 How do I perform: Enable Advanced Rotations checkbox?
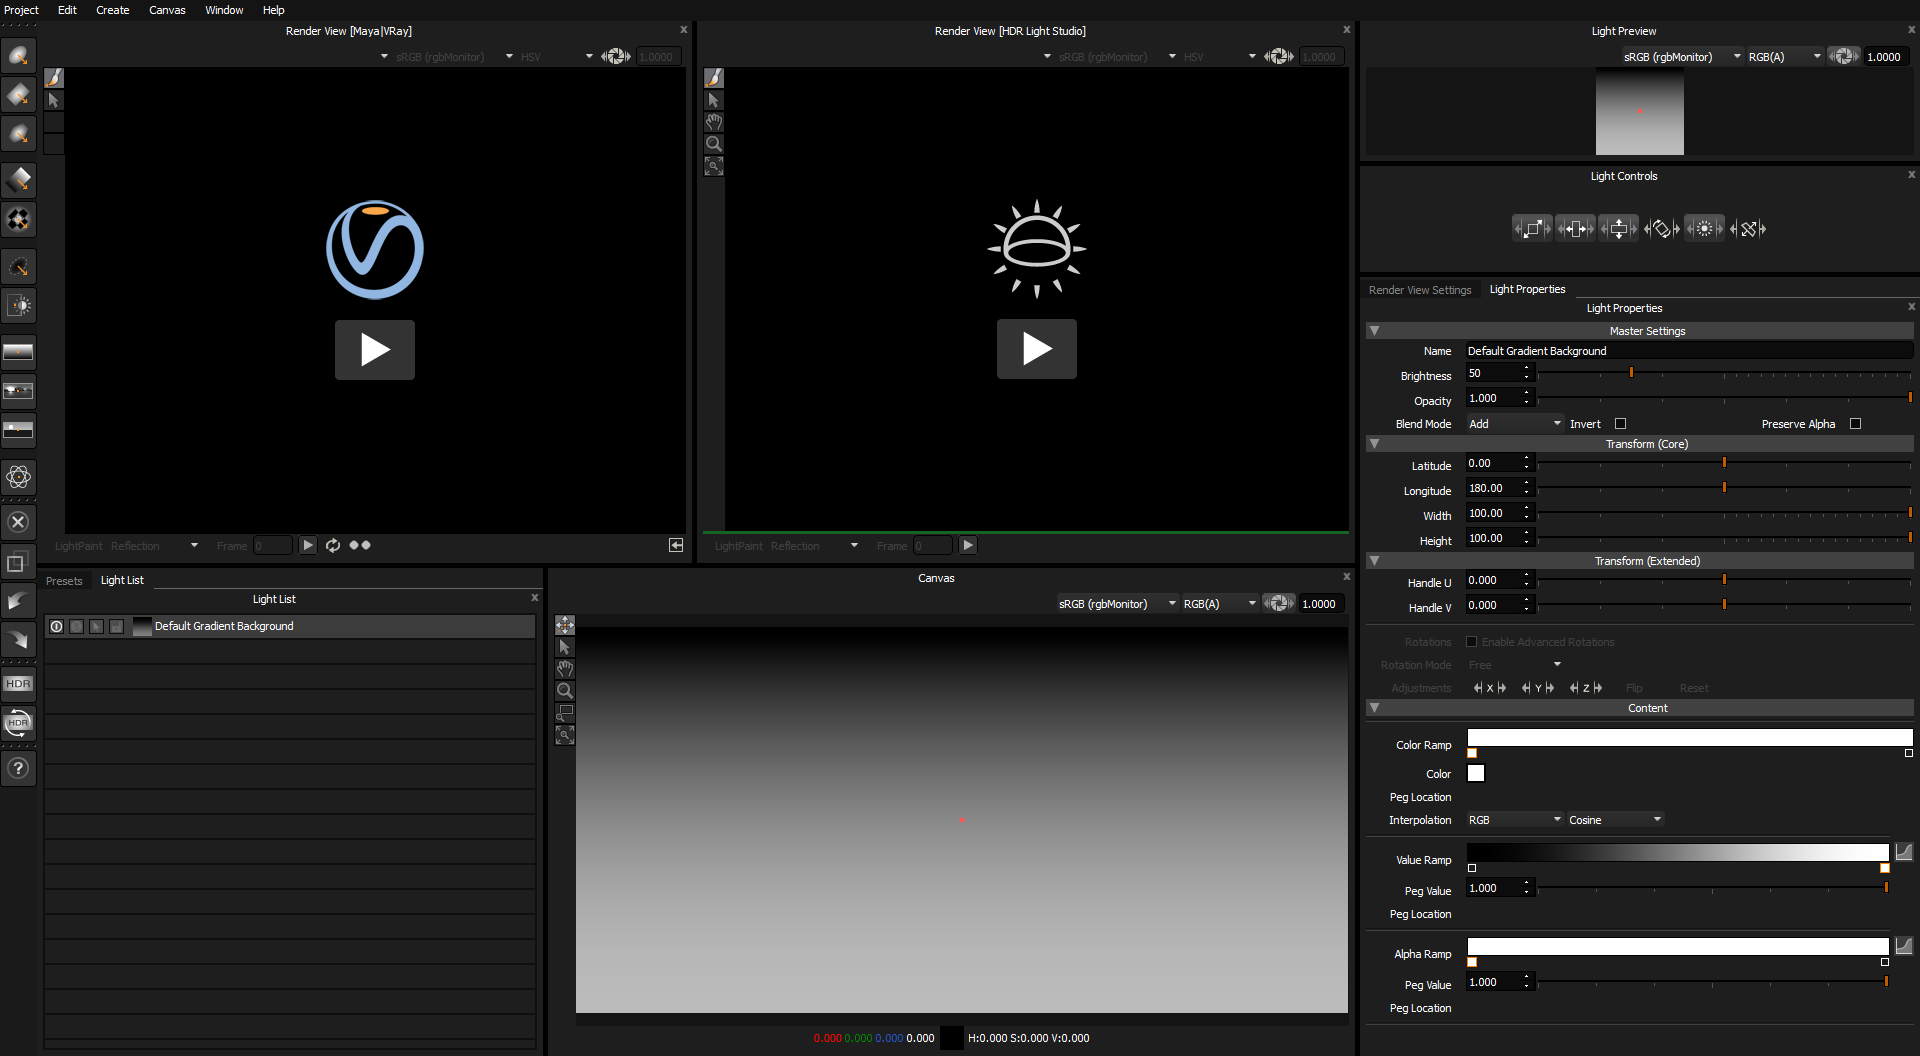pos(1472,642)
